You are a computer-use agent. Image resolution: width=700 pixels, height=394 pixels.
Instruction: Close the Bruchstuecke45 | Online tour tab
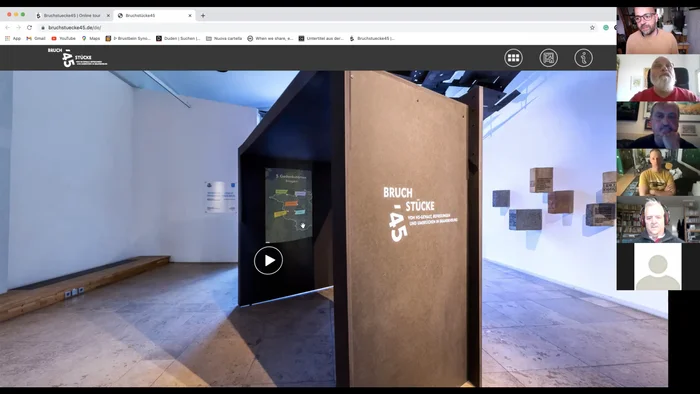click(x=108, y=15)
